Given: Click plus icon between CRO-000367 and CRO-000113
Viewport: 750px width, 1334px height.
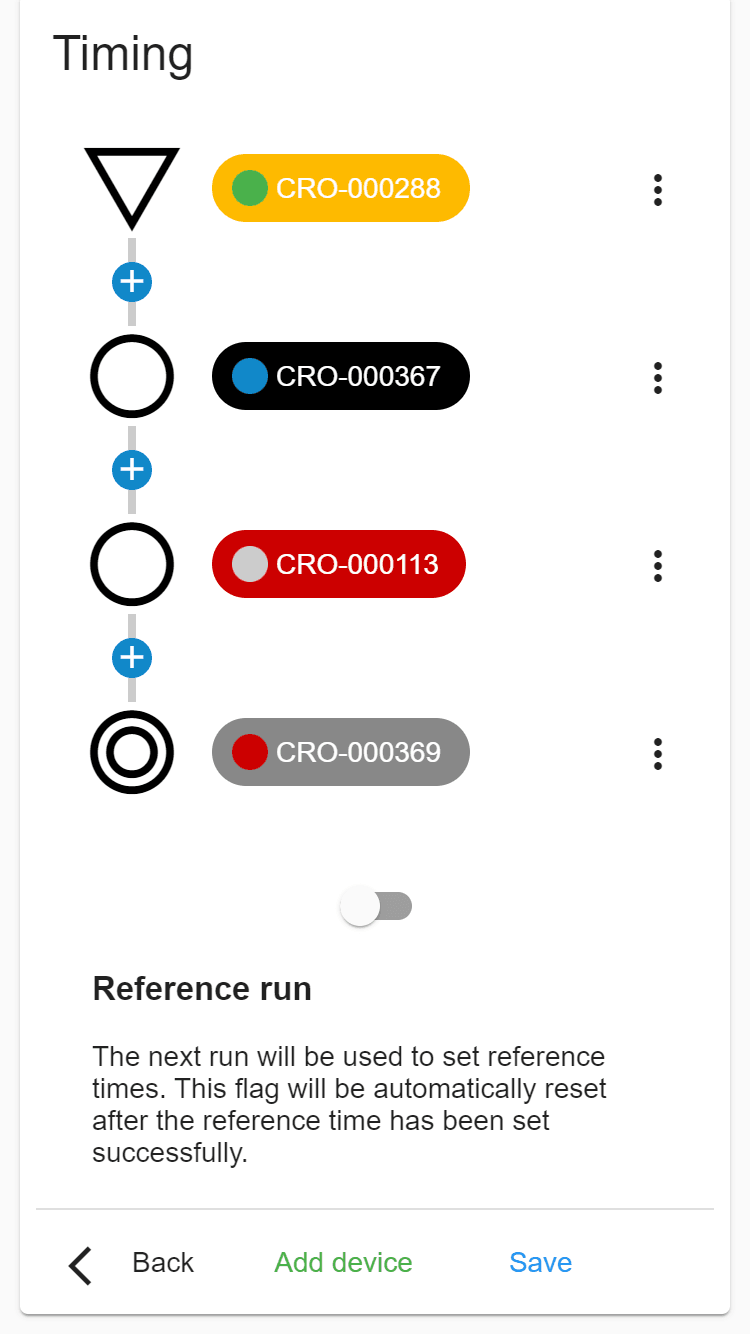Looking at the screenshot, I should point(132,470).
